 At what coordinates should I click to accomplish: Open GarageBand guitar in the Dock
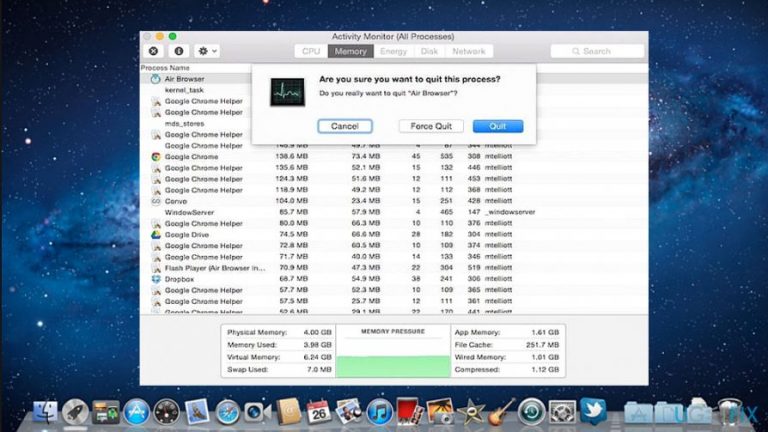[x=501, y=411]
